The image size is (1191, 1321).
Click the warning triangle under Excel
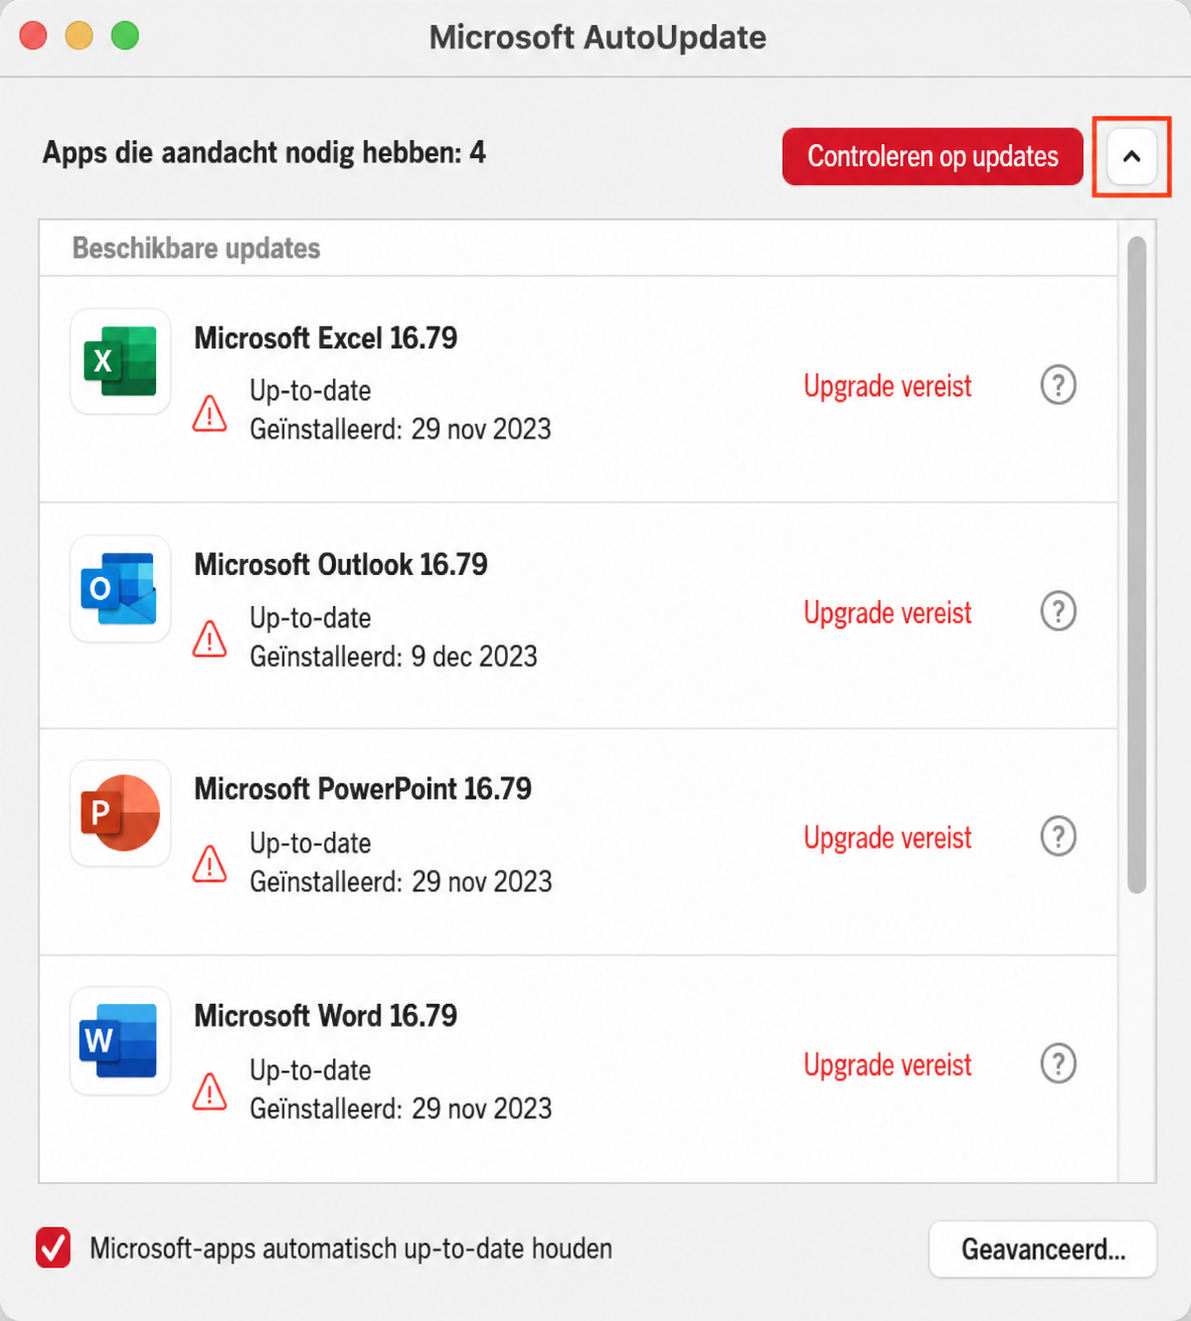click(x=209, y=413)
